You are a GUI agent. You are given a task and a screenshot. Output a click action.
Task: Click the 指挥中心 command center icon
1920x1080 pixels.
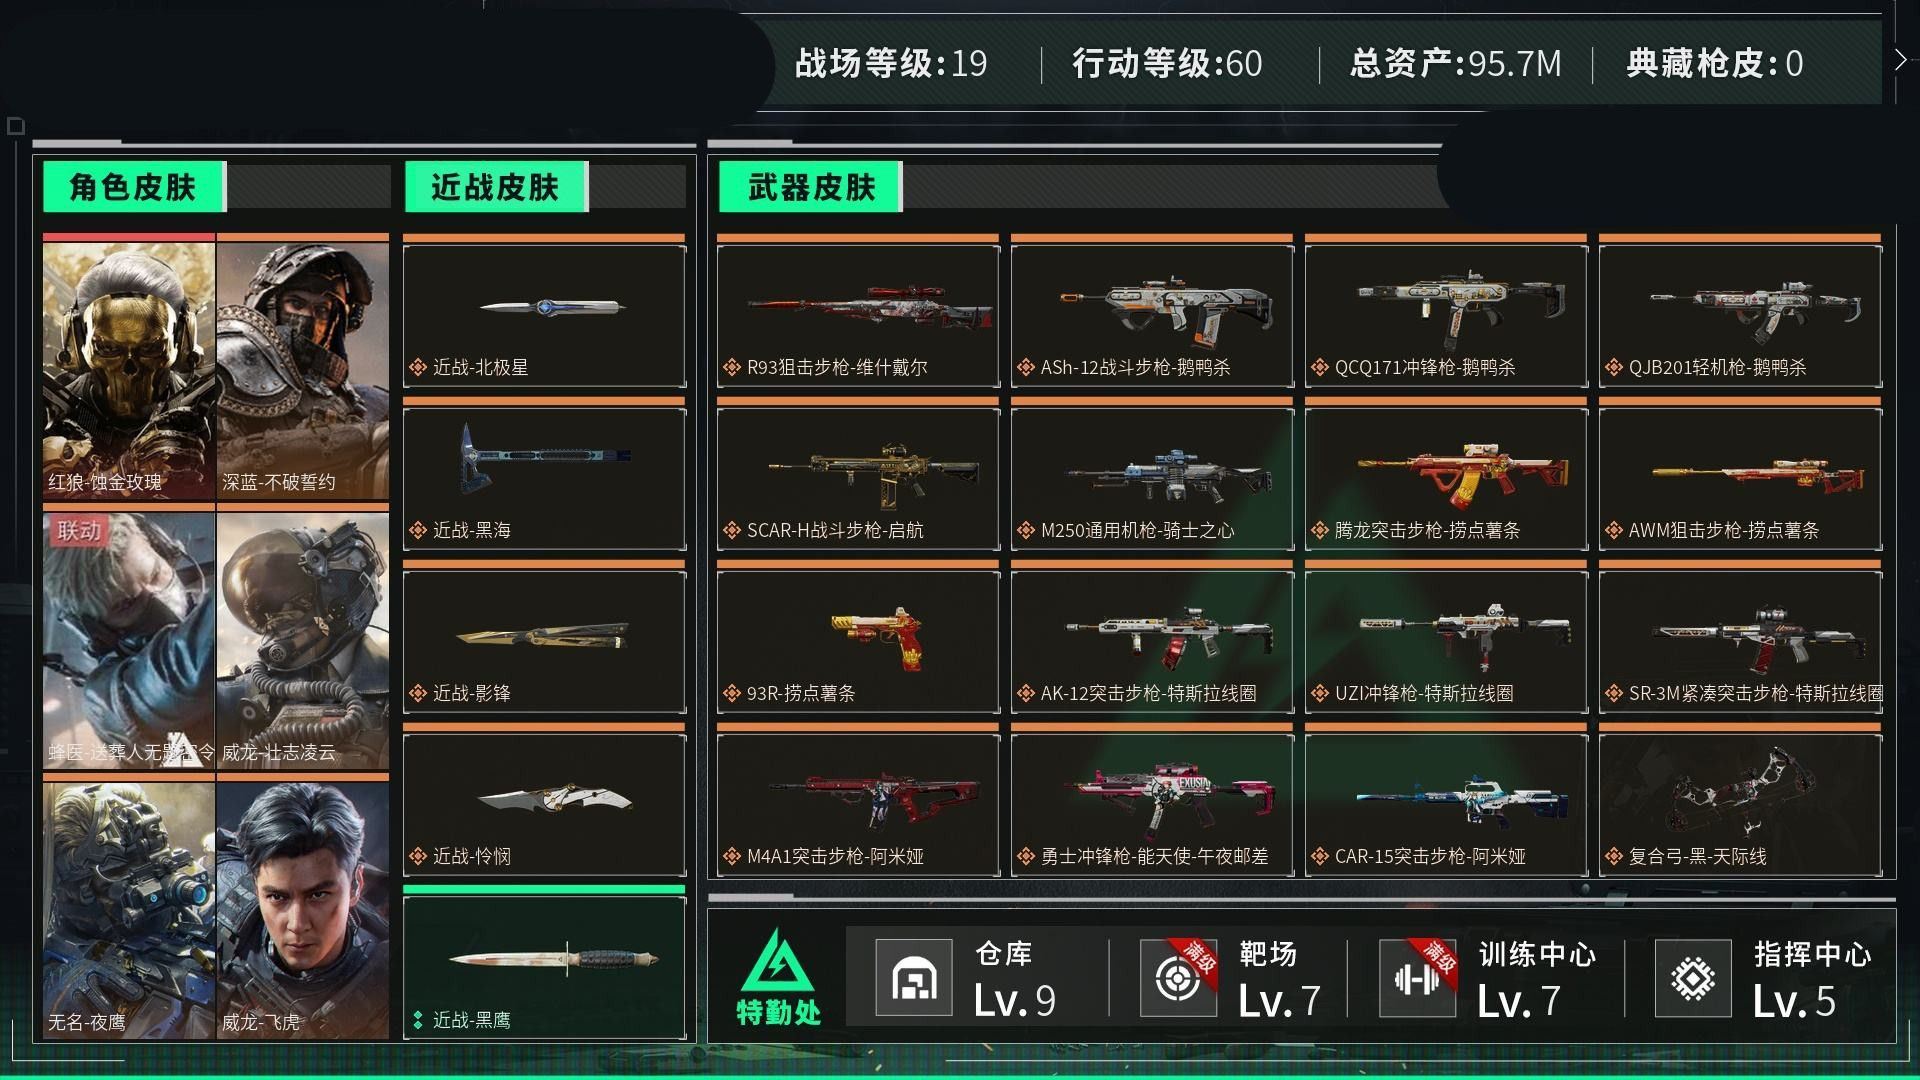(1693, 978)
